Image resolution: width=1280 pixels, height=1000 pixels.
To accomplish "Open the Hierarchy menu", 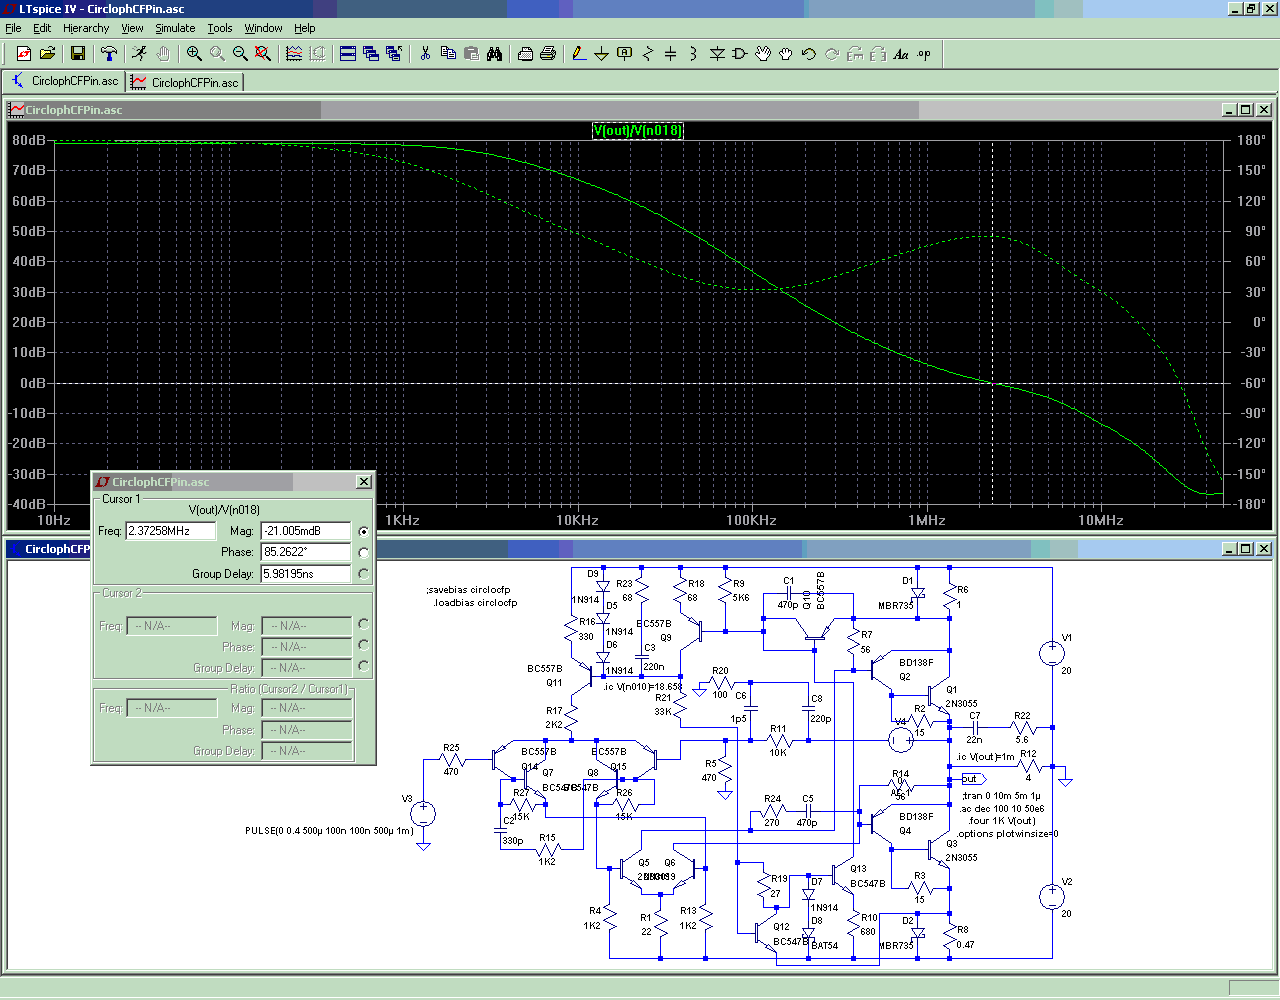I will tap(86, 28).
